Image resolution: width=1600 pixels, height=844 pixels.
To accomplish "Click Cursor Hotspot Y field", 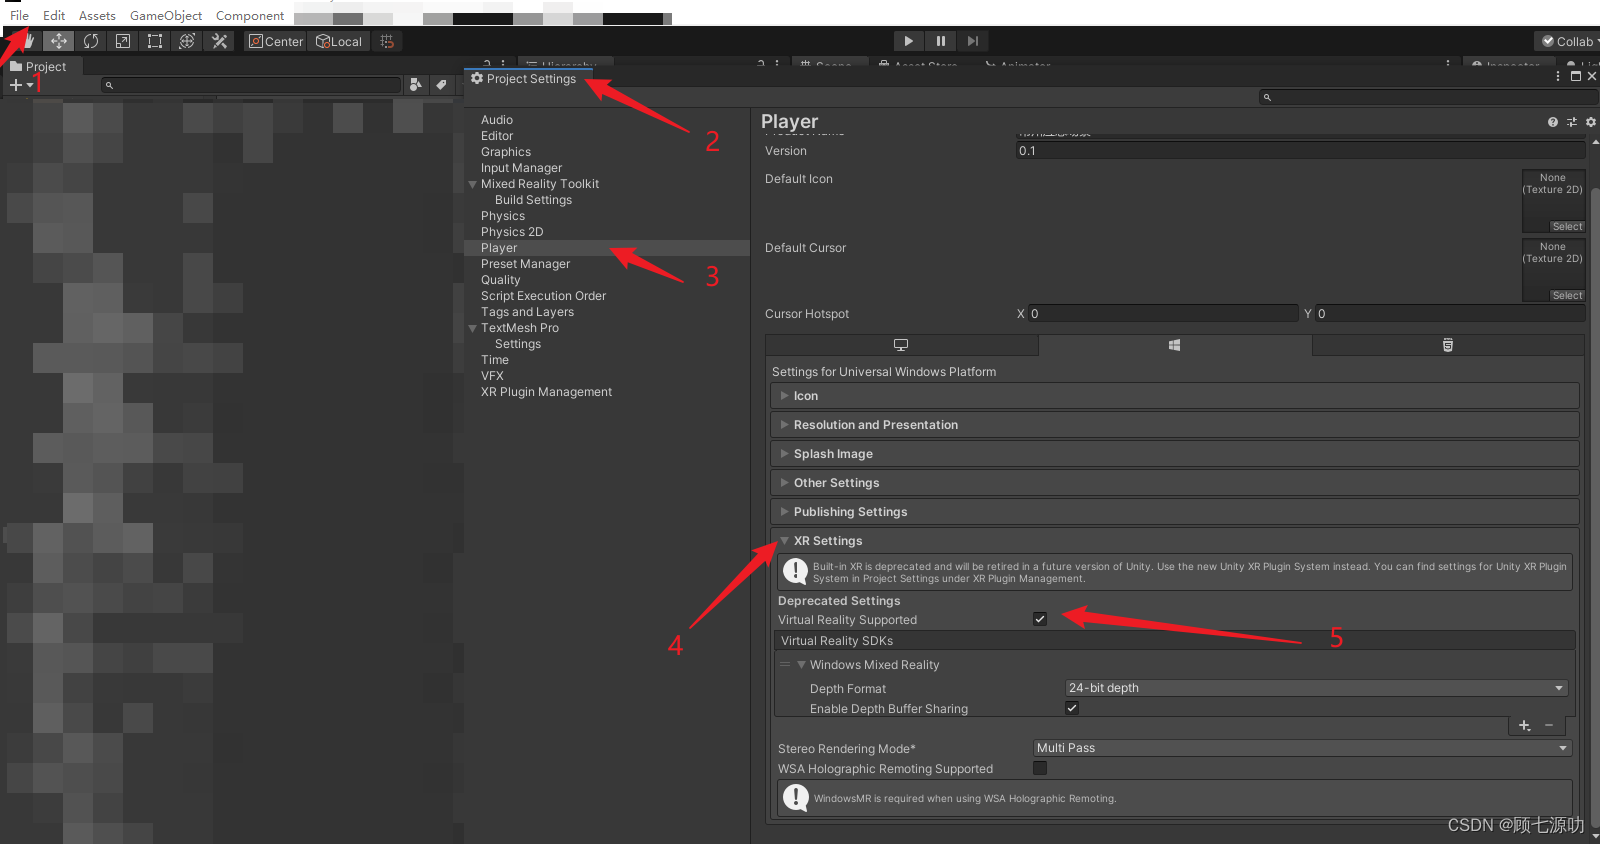I will coord(1450,314).
